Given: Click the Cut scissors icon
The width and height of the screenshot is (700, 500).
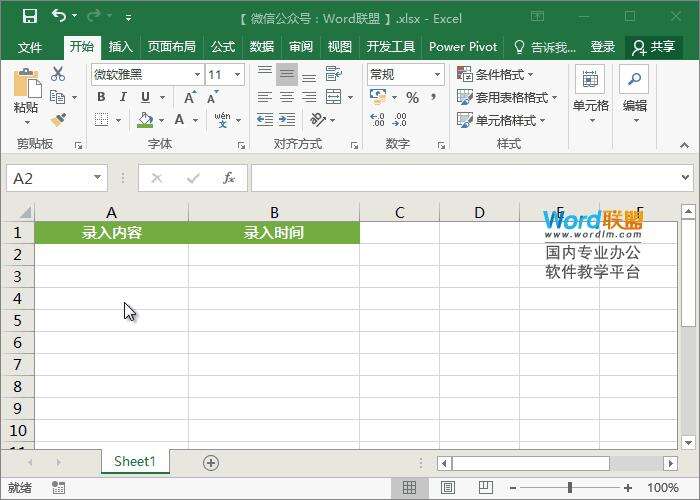Looking at the screenshot, I should (58, 74).
